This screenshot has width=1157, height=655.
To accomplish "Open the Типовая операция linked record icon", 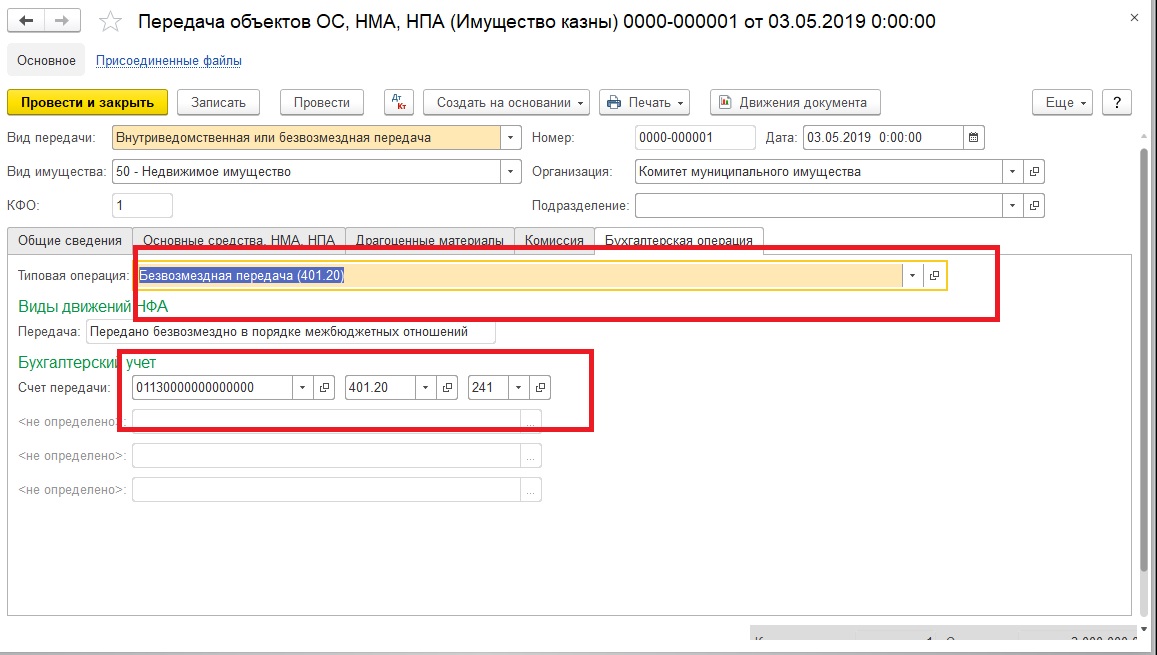I will tap(934, 275).
